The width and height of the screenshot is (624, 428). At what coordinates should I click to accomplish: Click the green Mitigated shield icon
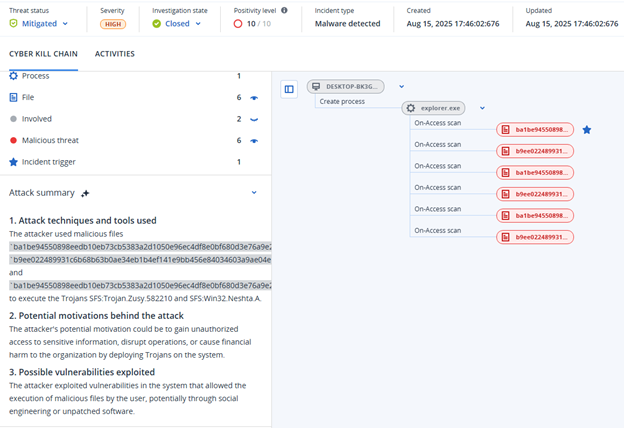click(13, 24)
